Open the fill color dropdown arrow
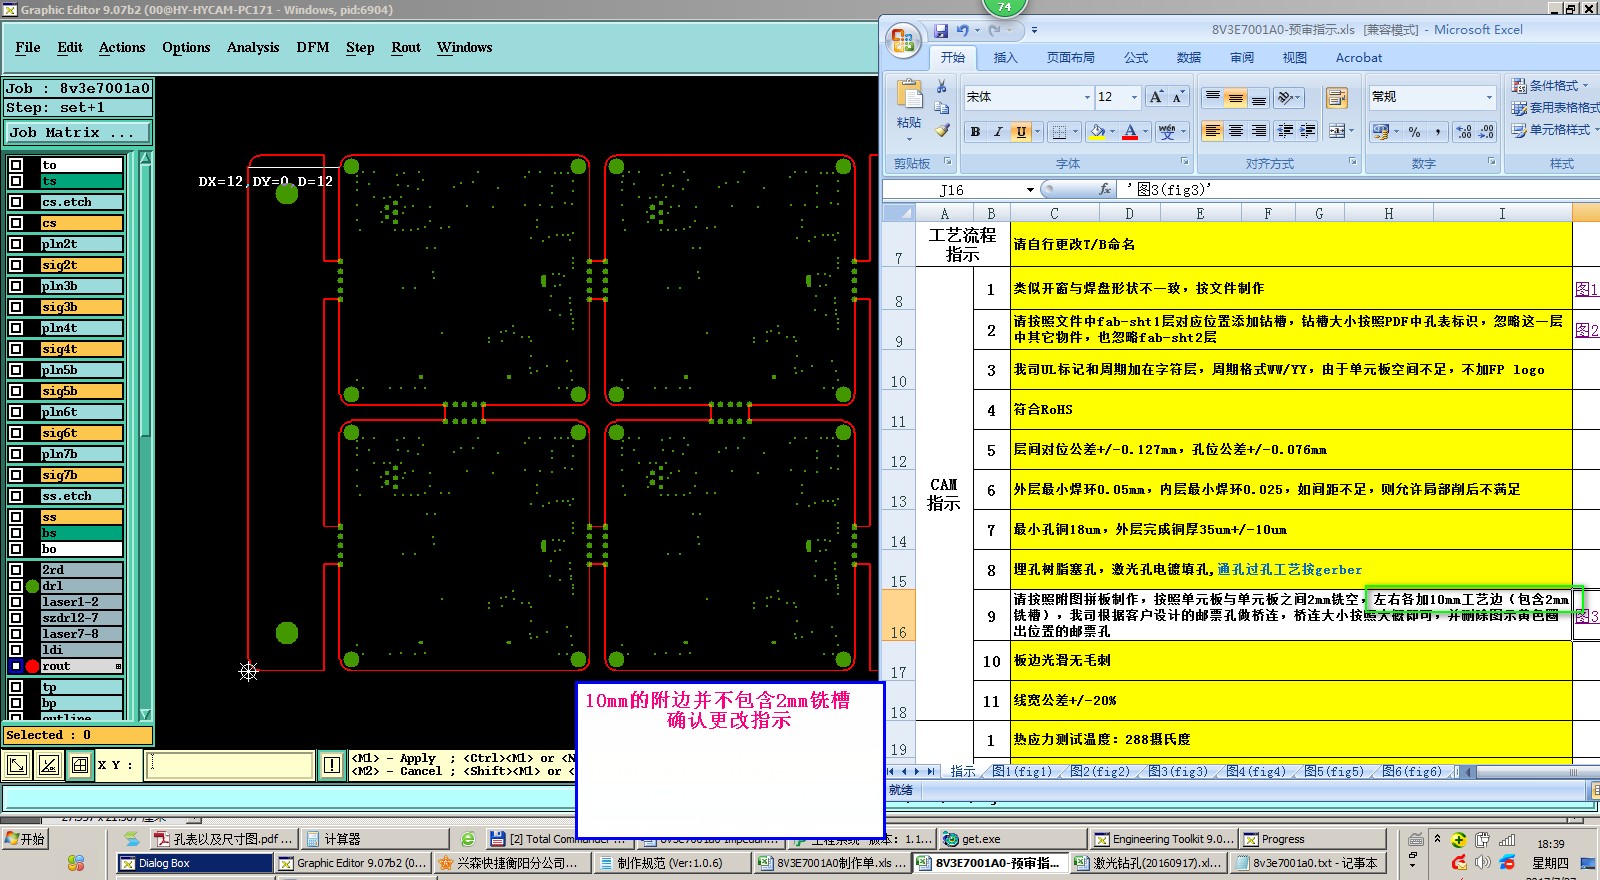This screenshot has height=880, width=1600. click(x=1112, y=131)
